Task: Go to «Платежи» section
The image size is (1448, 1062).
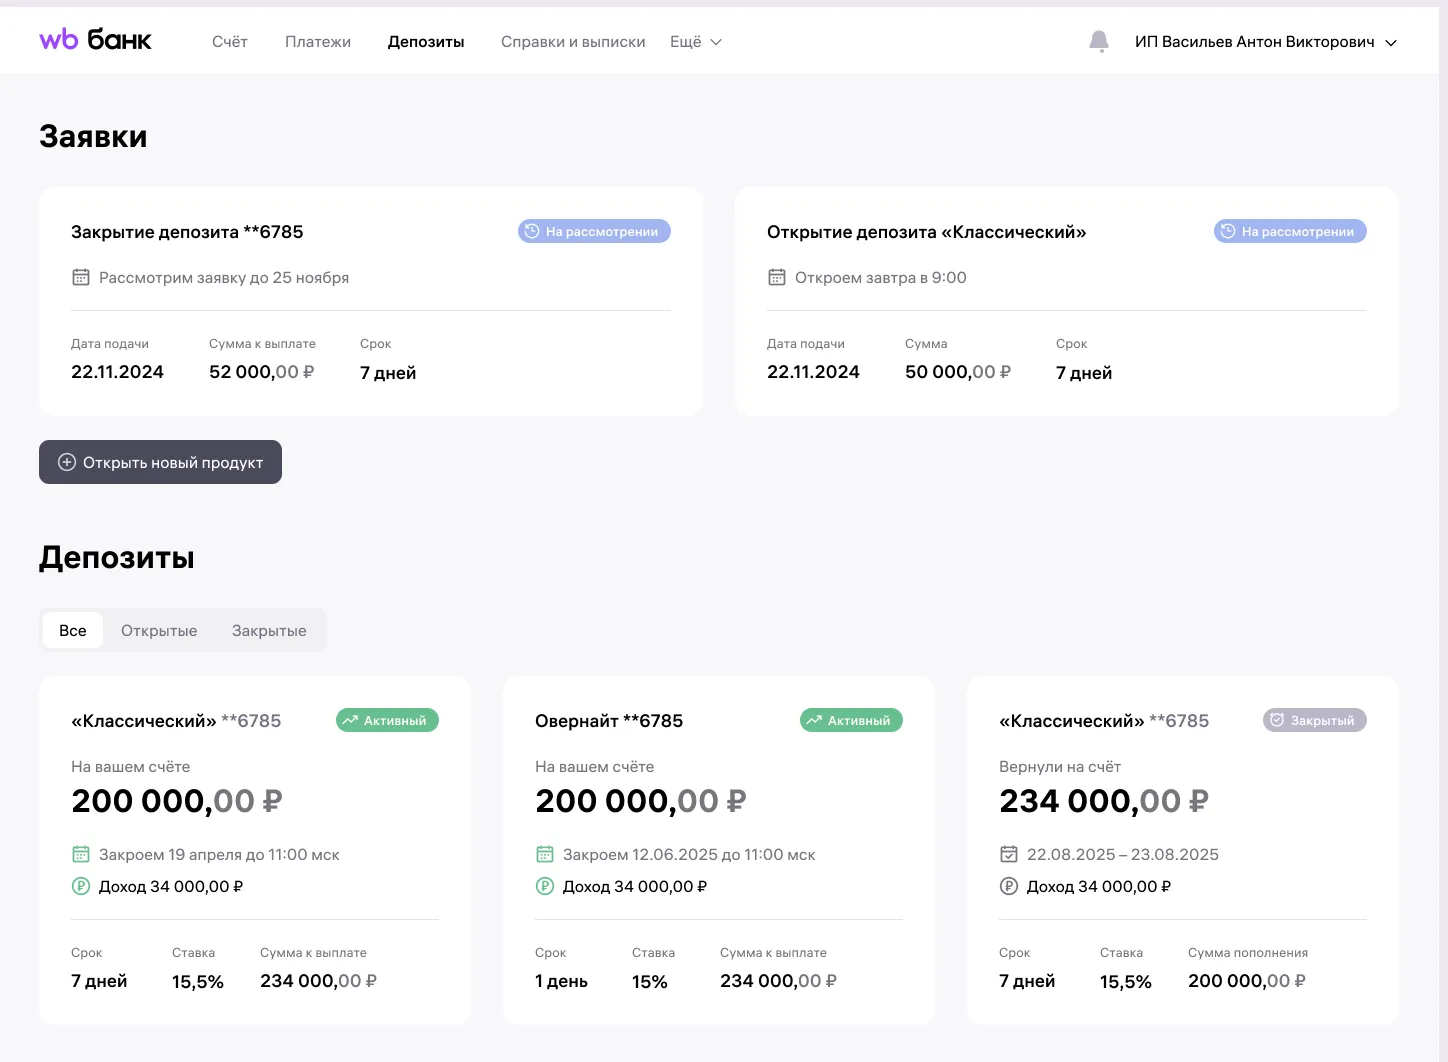Action: pos(318,42)
